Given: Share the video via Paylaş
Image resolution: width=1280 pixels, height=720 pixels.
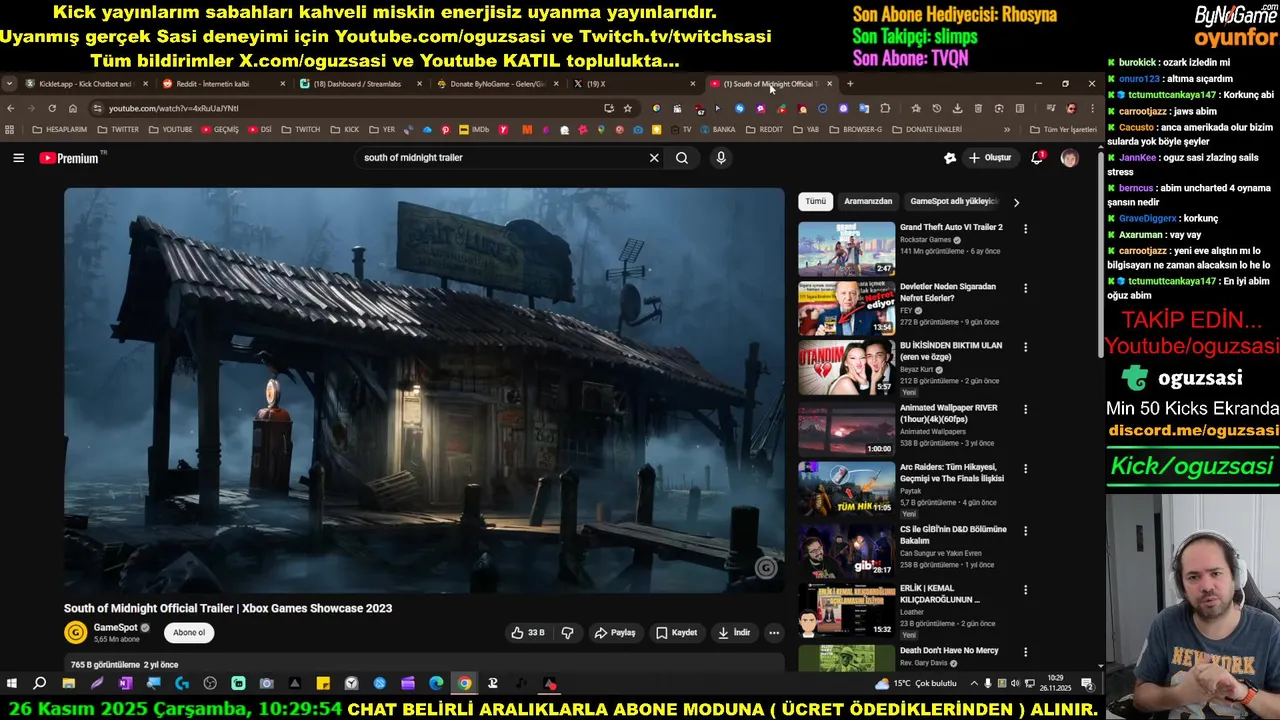Looking at the screenshot, I should (x=615, y=632).
